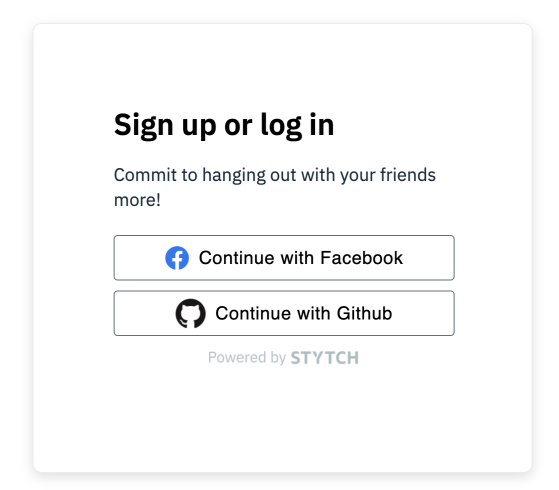The width and height of the screenshot is (559, 490).
Task: Click the 'Continue with Github' label text
Action: [304, 313]
